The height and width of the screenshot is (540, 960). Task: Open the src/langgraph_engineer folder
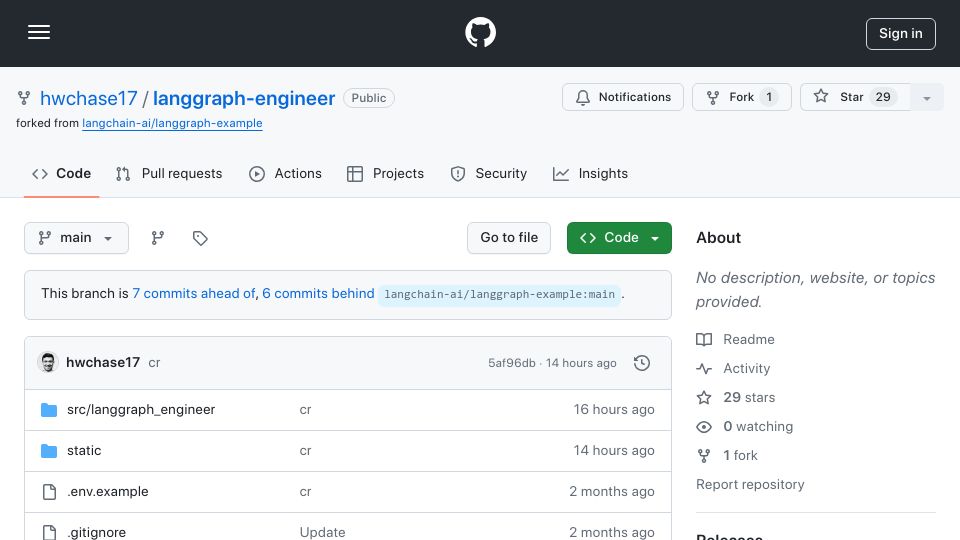[x=141, y=410]
